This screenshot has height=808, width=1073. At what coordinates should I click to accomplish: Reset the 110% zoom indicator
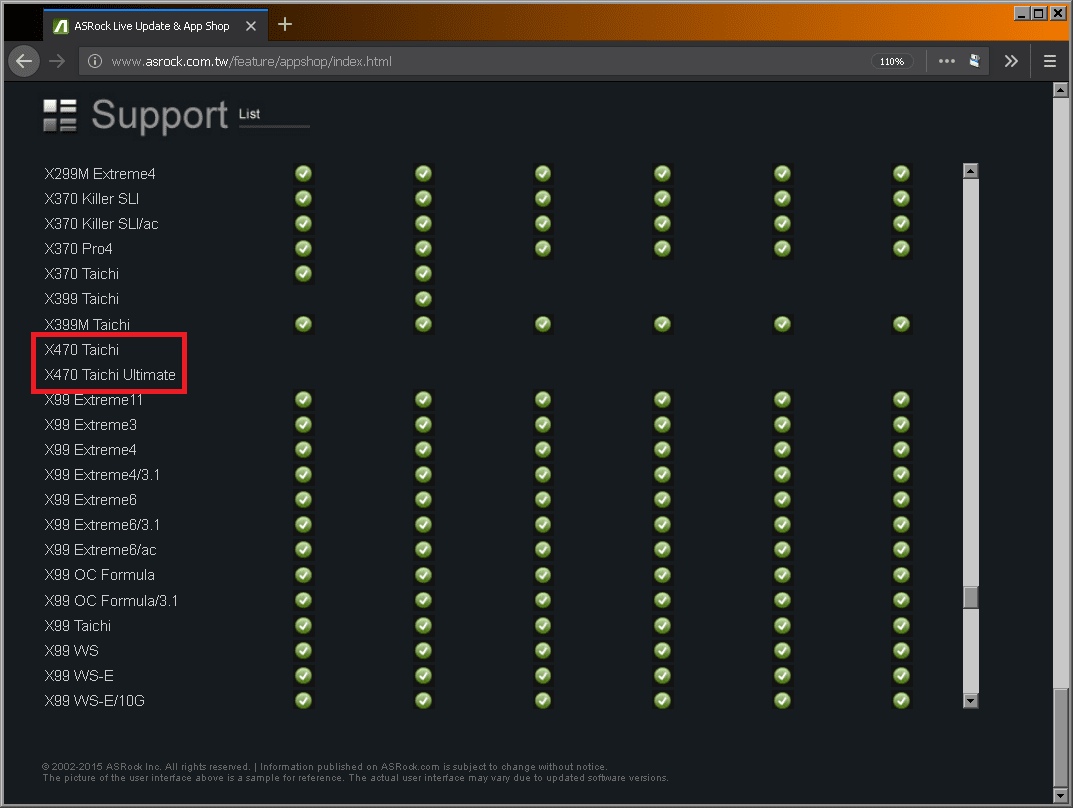(892, 62)
